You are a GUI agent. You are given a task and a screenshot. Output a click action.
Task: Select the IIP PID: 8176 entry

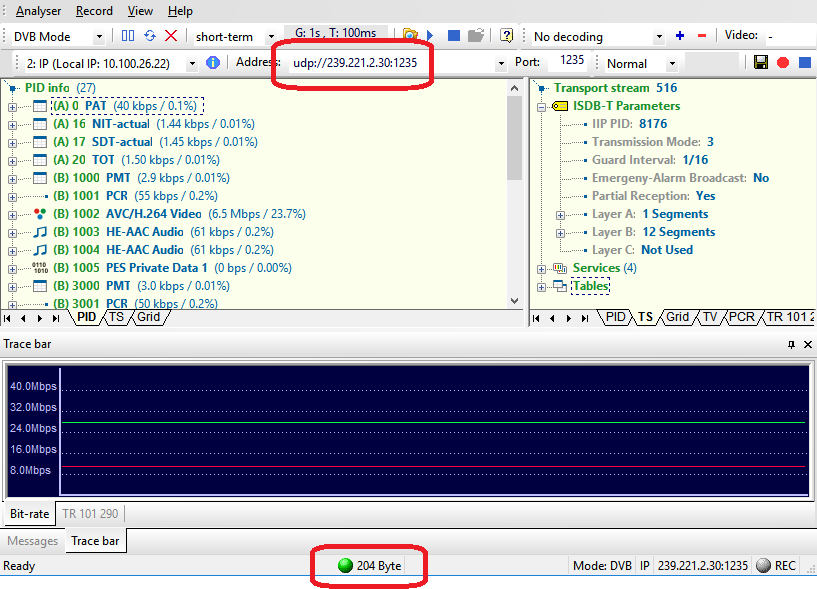[x=629, y=124]
